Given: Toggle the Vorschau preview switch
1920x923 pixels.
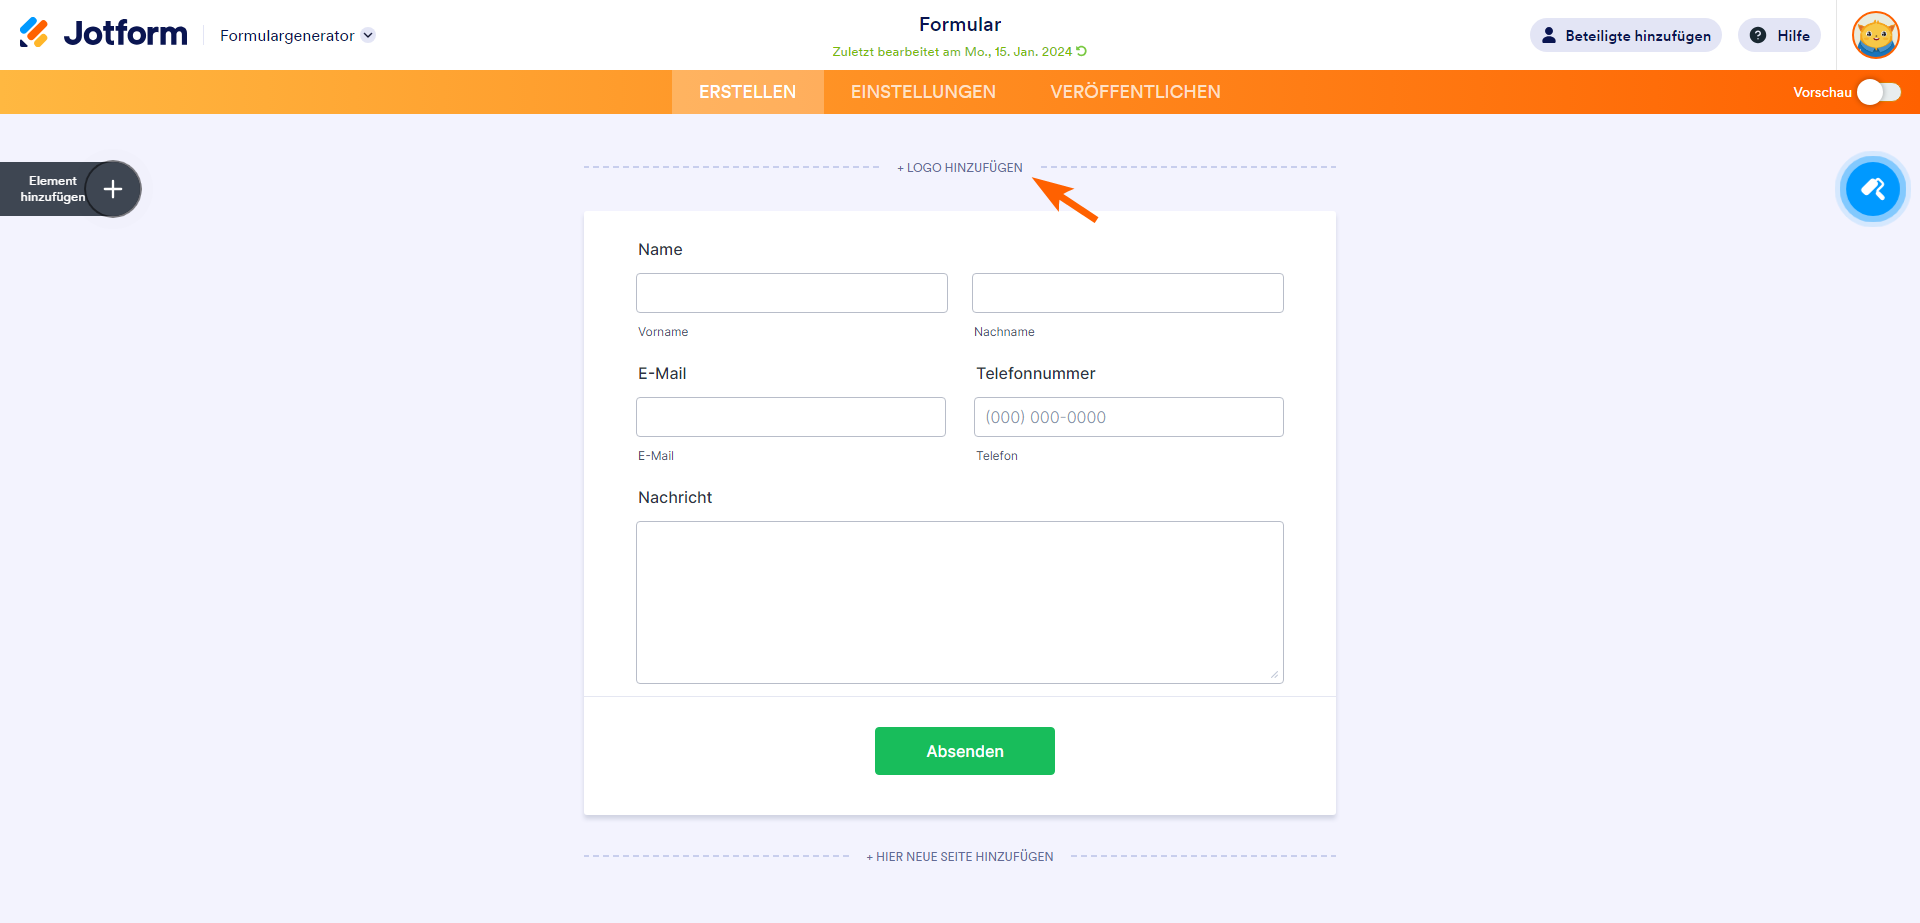Looking at the screenshot, I should point(1878,92).
